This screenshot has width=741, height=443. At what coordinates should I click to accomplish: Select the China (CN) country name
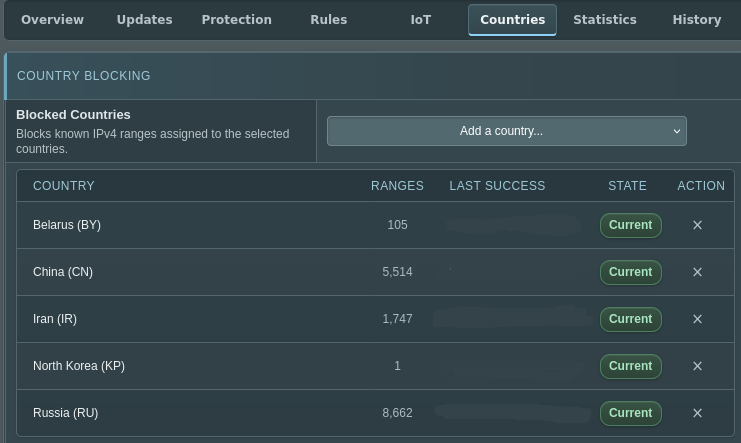(x=63, y=272)
